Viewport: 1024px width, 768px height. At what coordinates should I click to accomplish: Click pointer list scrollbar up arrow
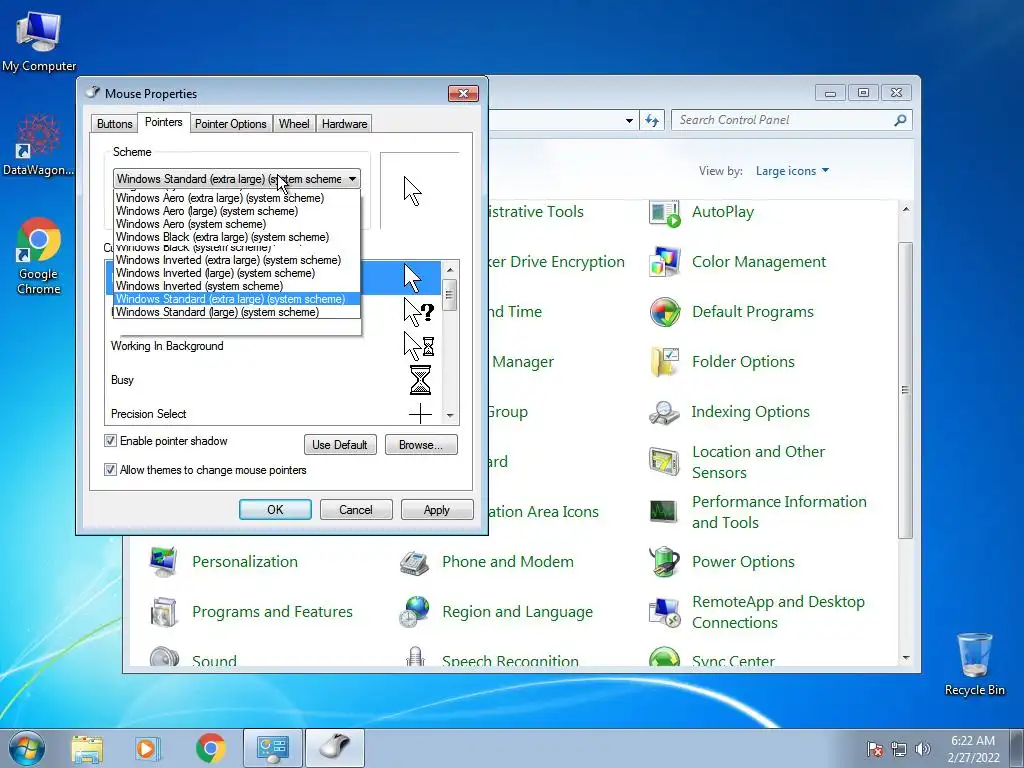(450, 268)
